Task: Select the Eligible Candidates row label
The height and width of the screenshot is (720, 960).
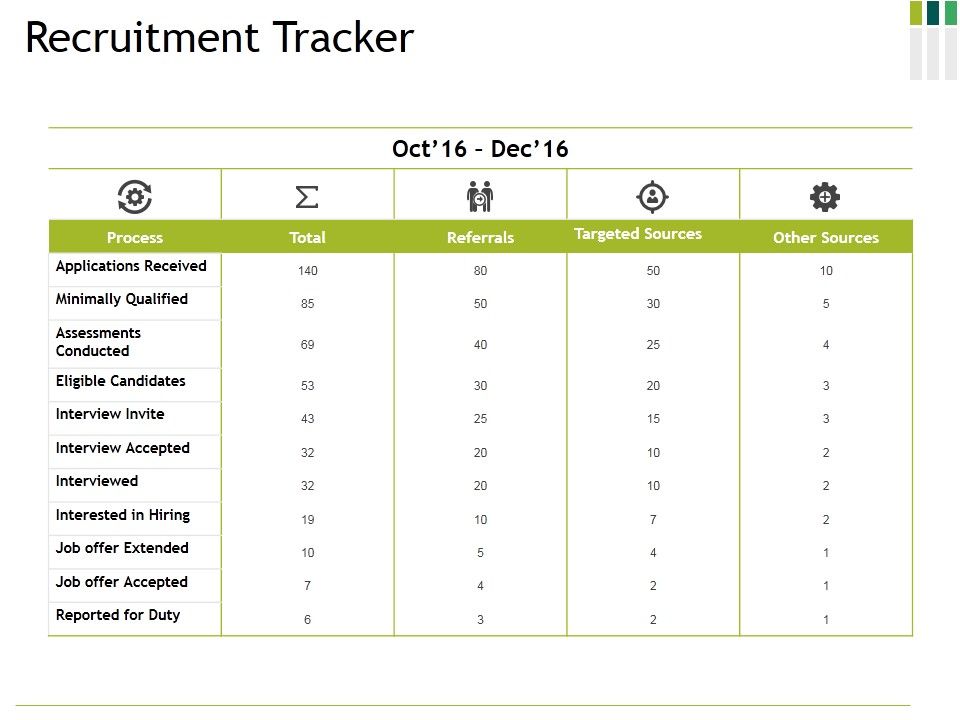Action: tap(121, 381)
